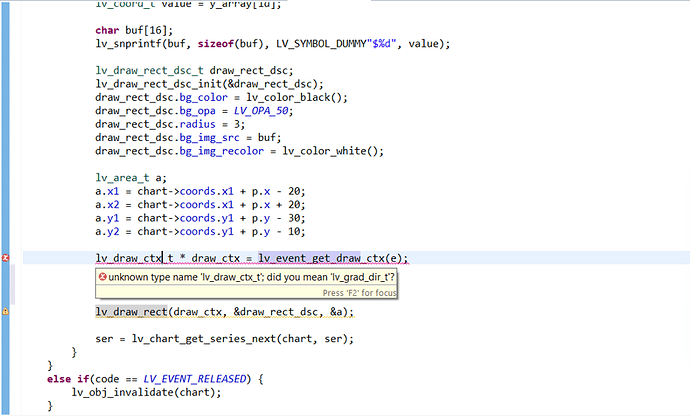Click a.y2 assignment line

(x=200, y=232)
